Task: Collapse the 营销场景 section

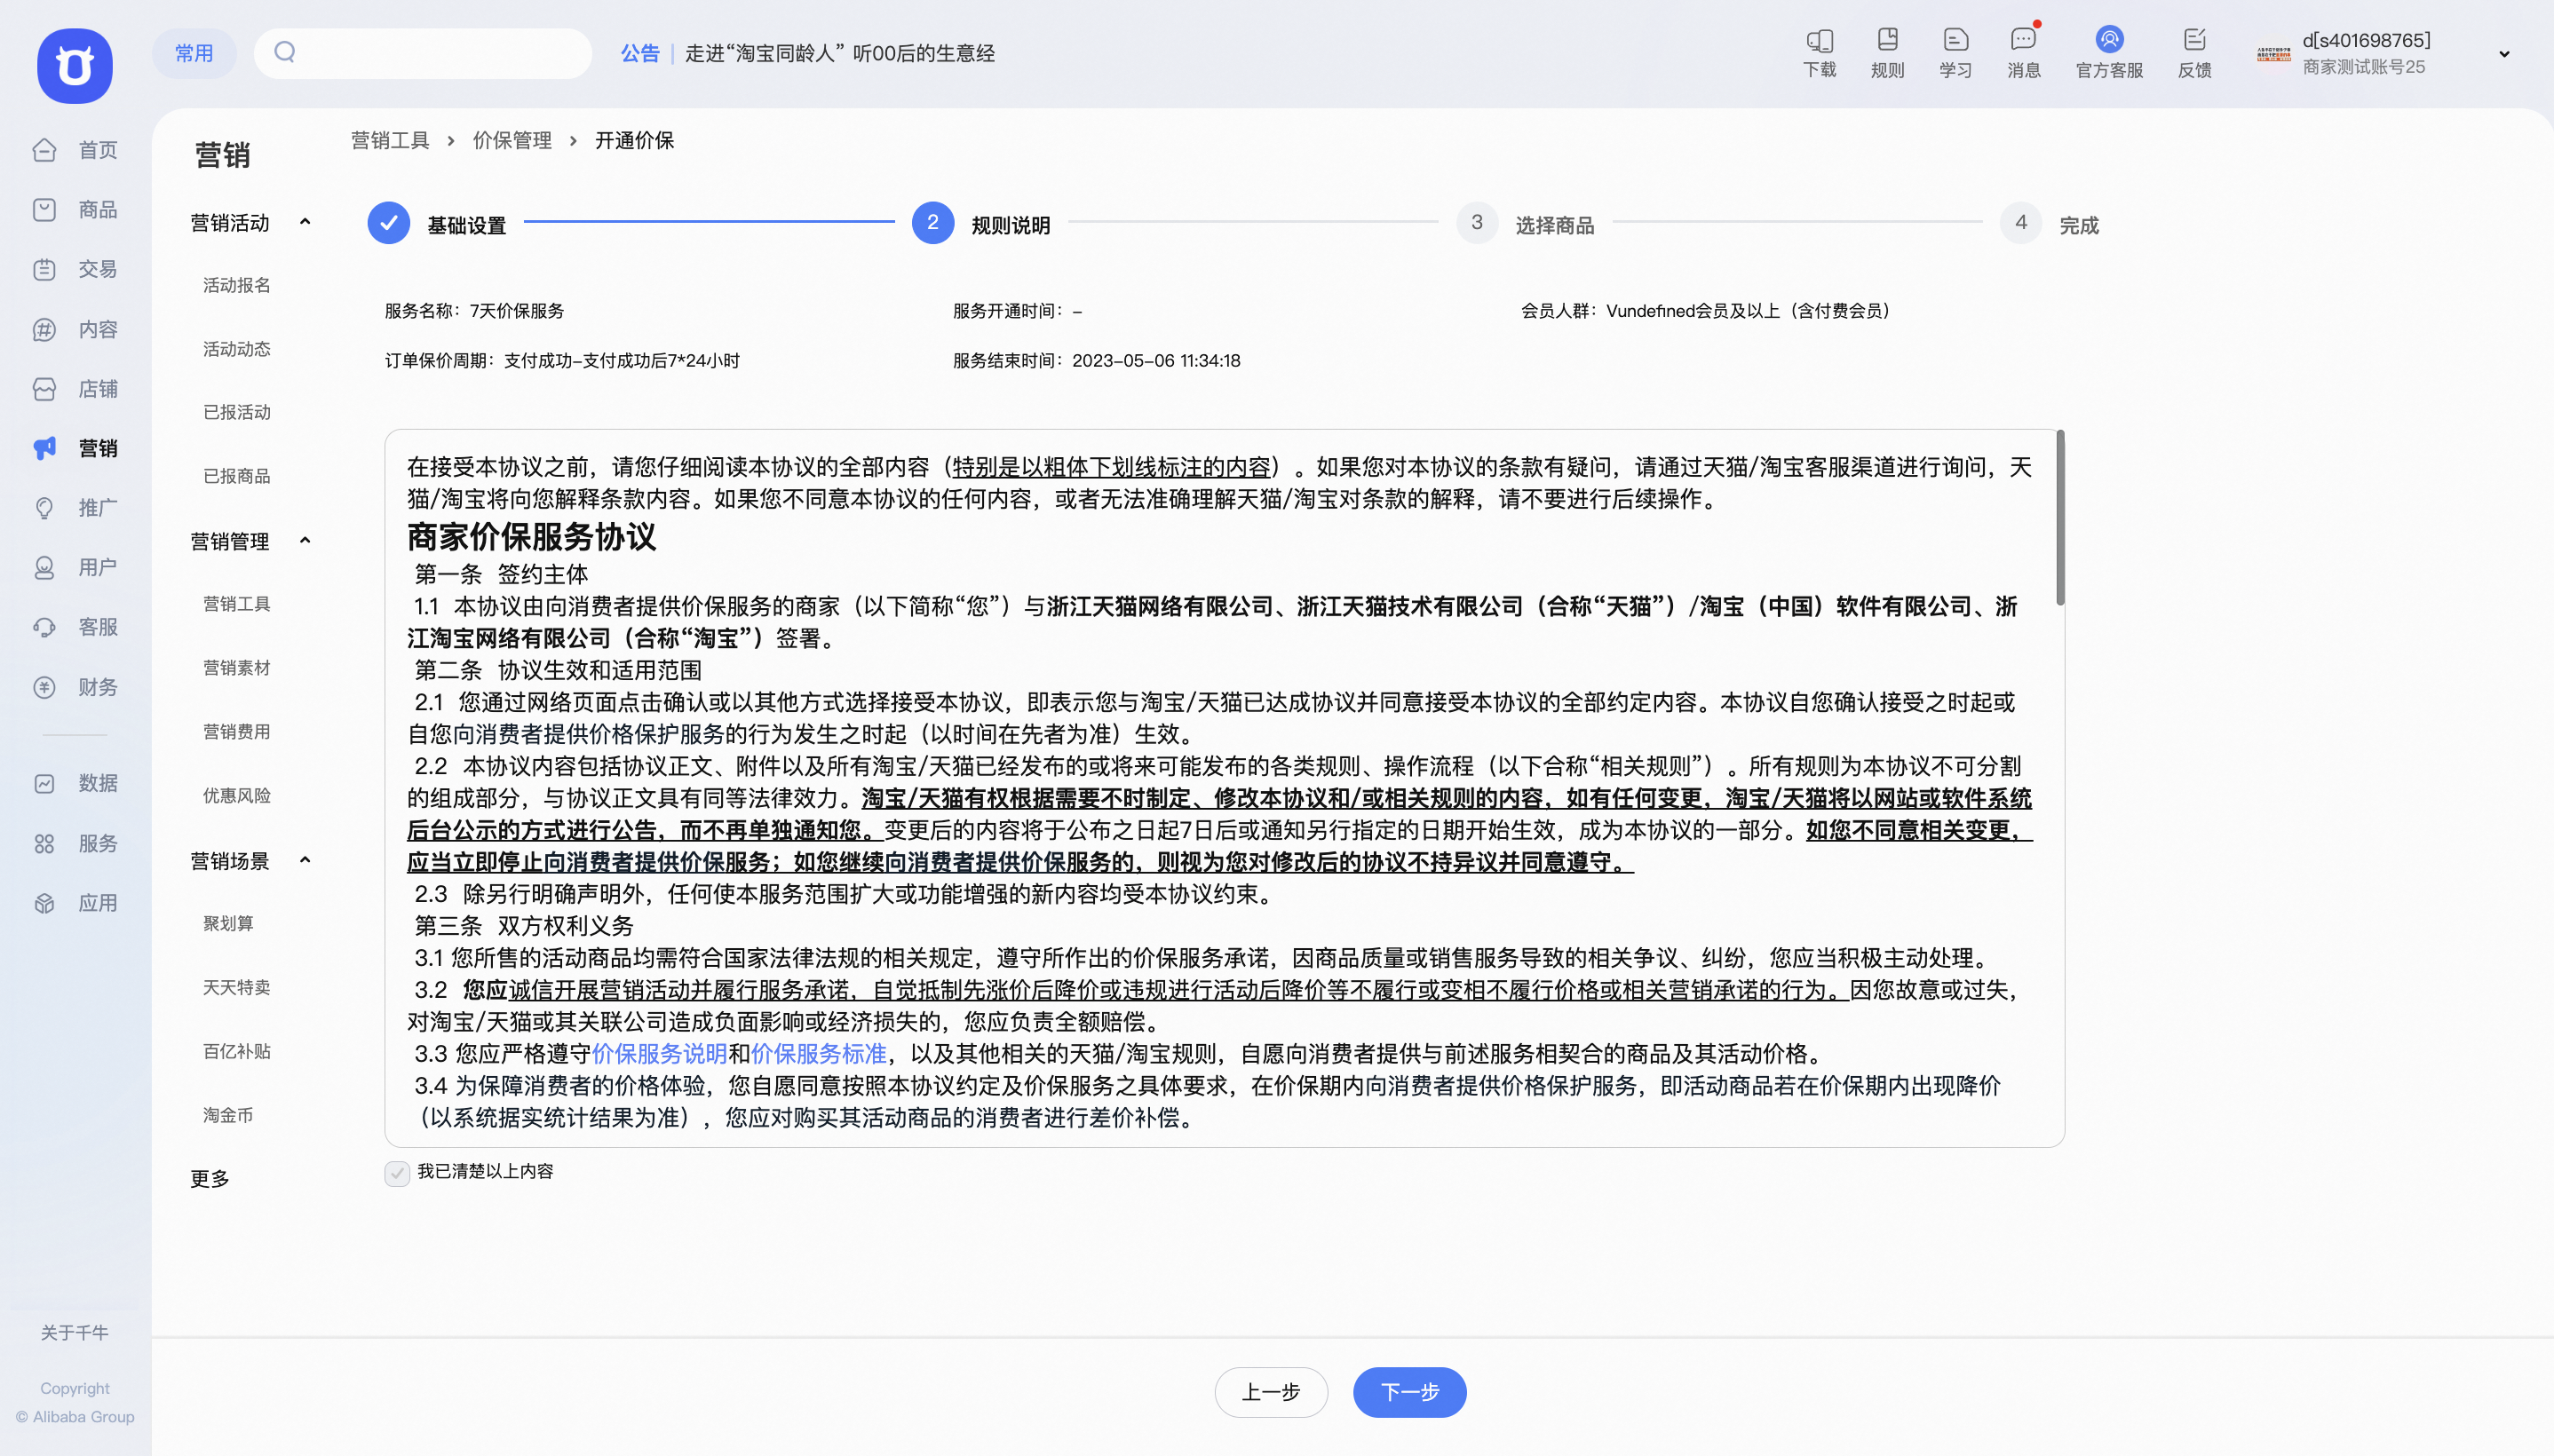Action: [305, 860]
